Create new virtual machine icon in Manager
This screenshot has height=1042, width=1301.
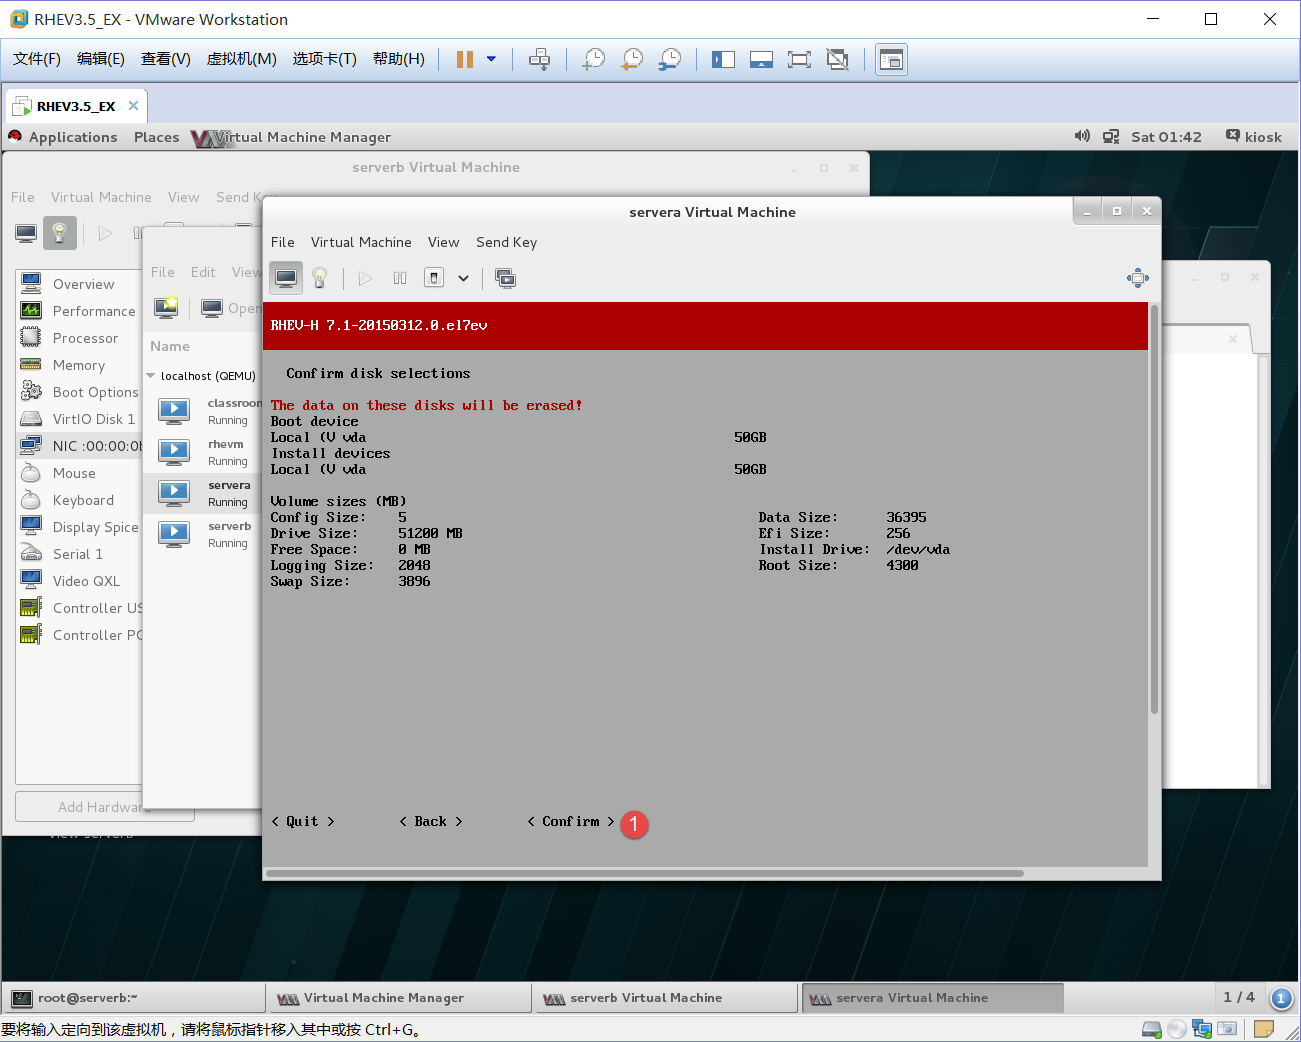[166, 308]
